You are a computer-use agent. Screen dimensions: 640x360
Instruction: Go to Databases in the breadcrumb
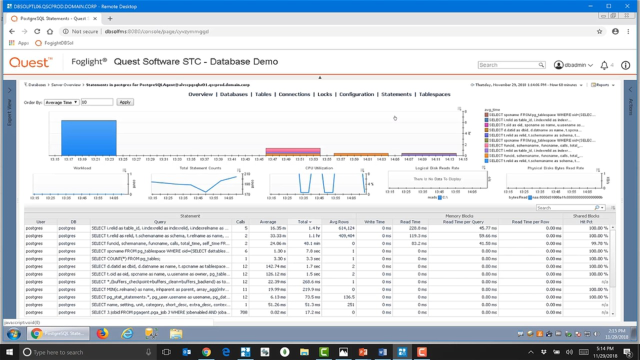click(36, 85)
